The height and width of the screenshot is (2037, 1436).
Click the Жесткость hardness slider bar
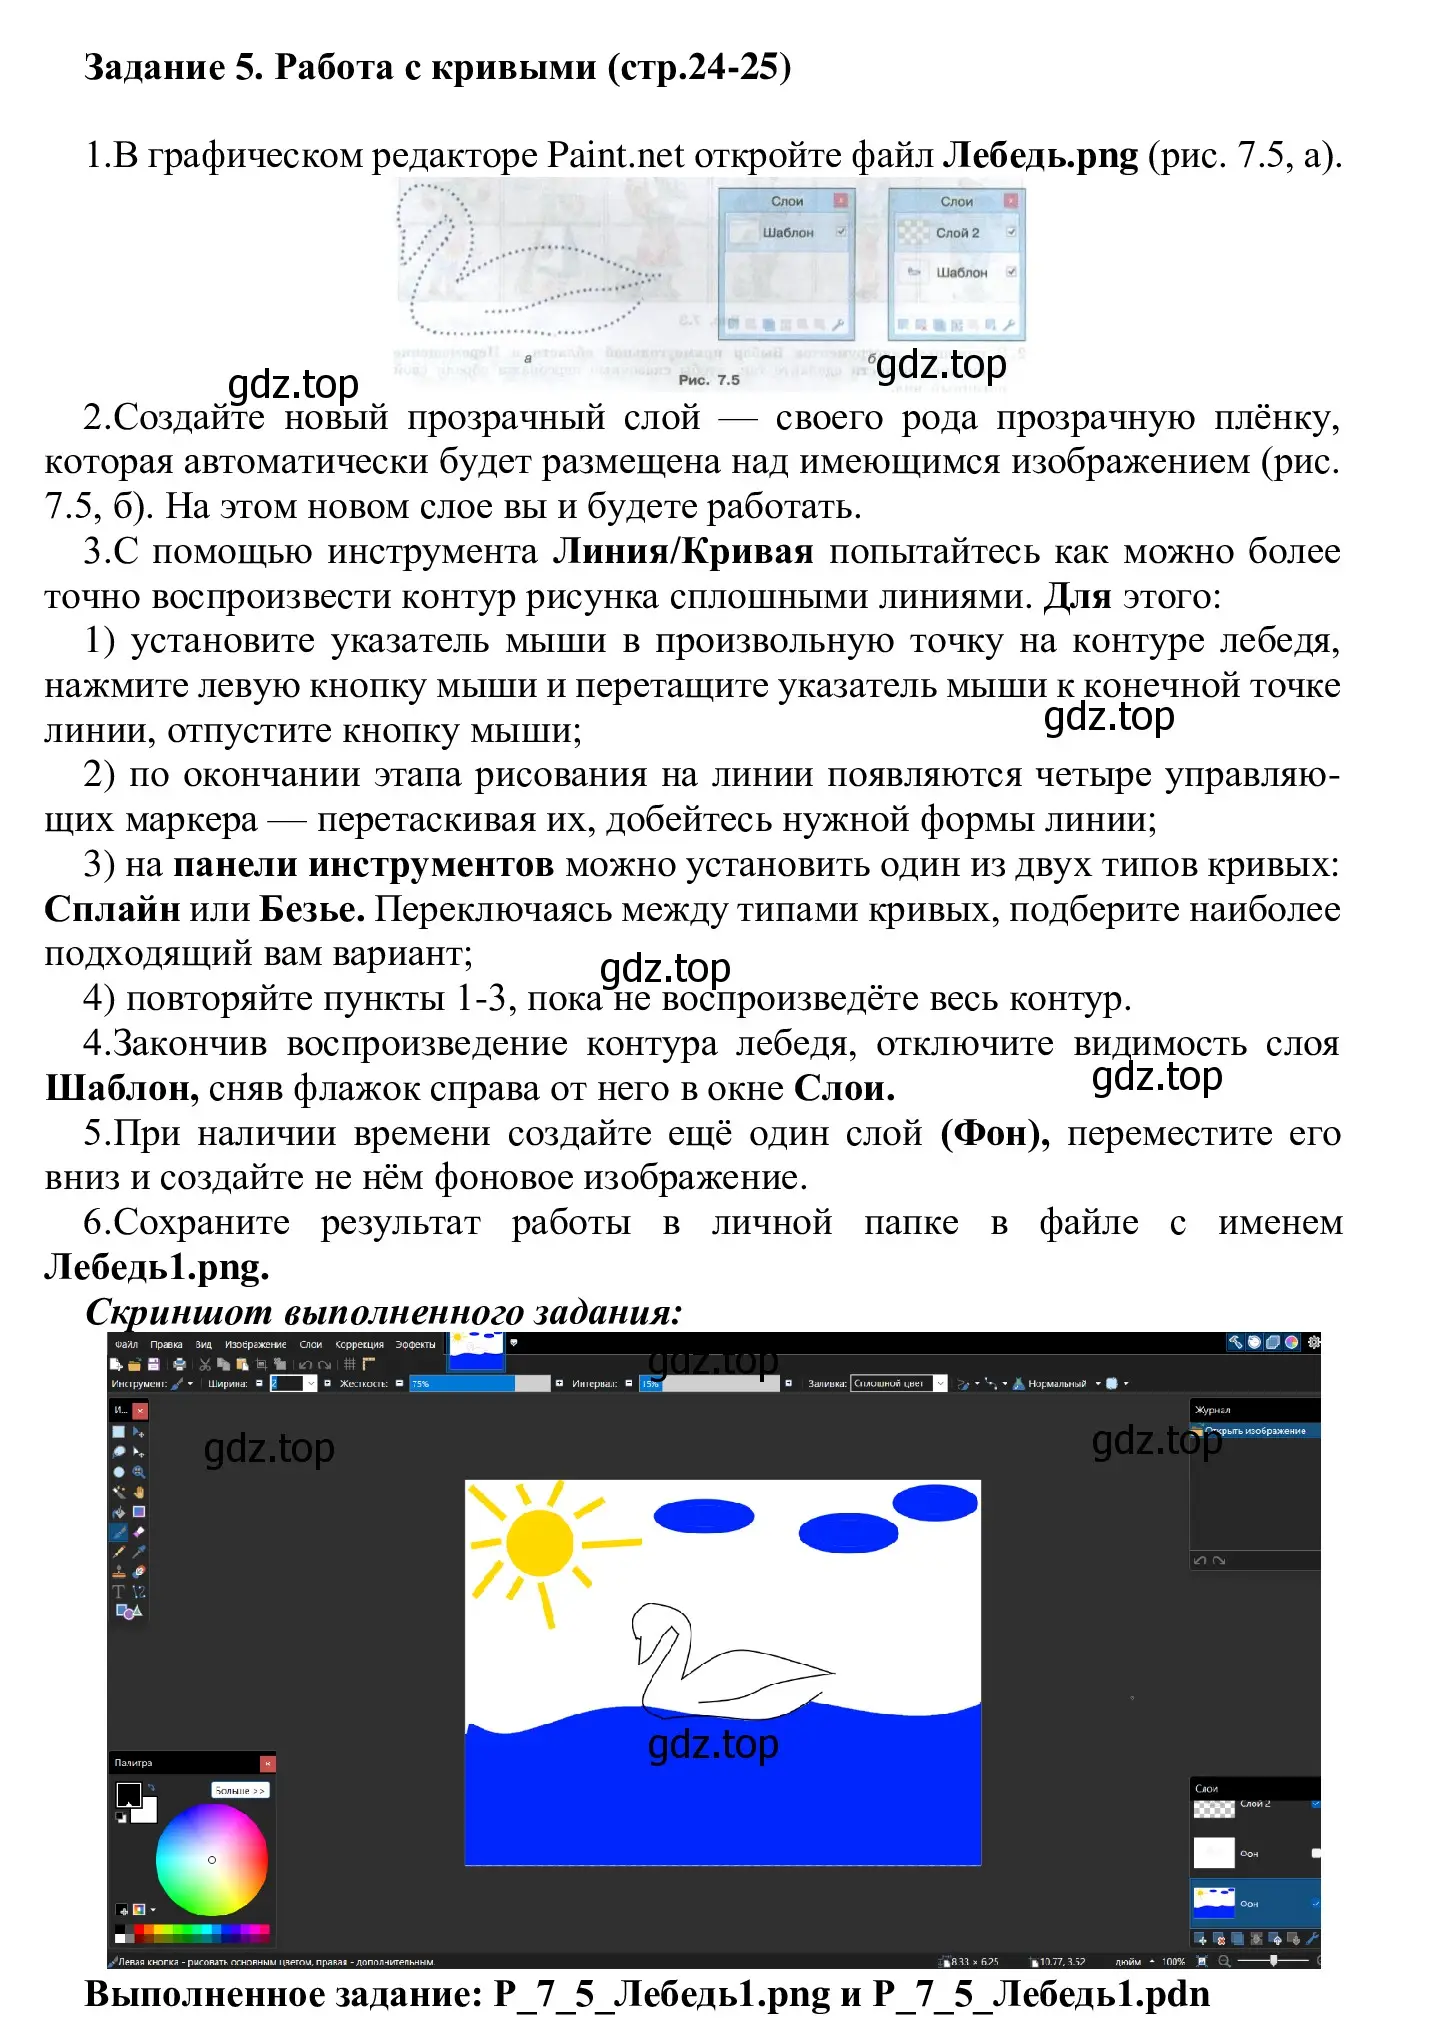click(480, 1383)
